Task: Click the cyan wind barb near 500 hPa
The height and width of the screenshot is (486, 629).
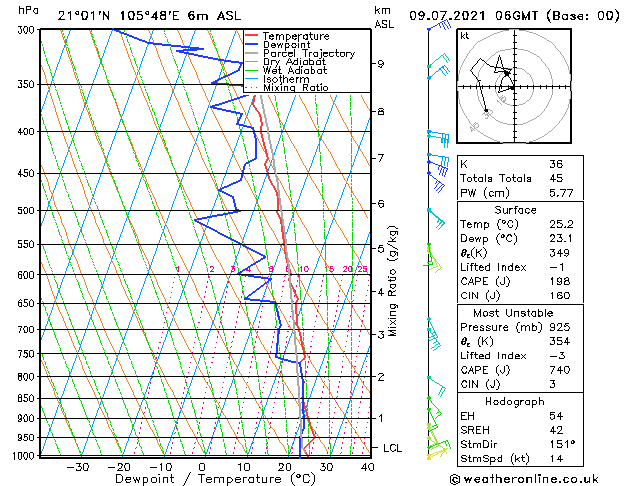Action: coord(436,219)
